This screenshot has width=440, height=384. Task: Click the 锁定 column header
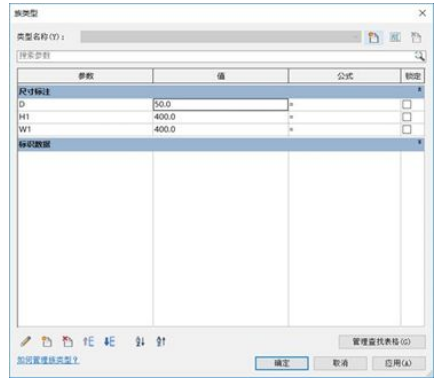pos(413,76)
